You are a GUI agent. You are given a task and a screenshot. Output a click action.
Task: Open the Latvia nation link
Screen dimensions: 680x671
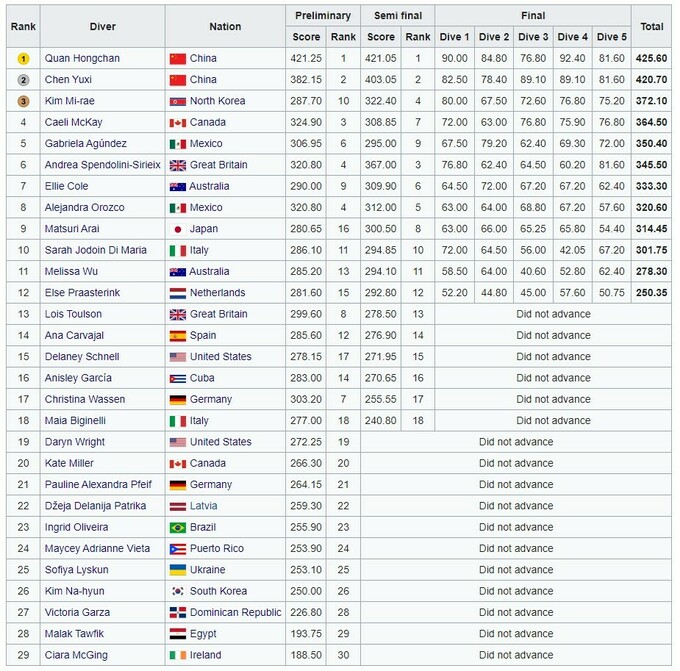click(204, 506)
